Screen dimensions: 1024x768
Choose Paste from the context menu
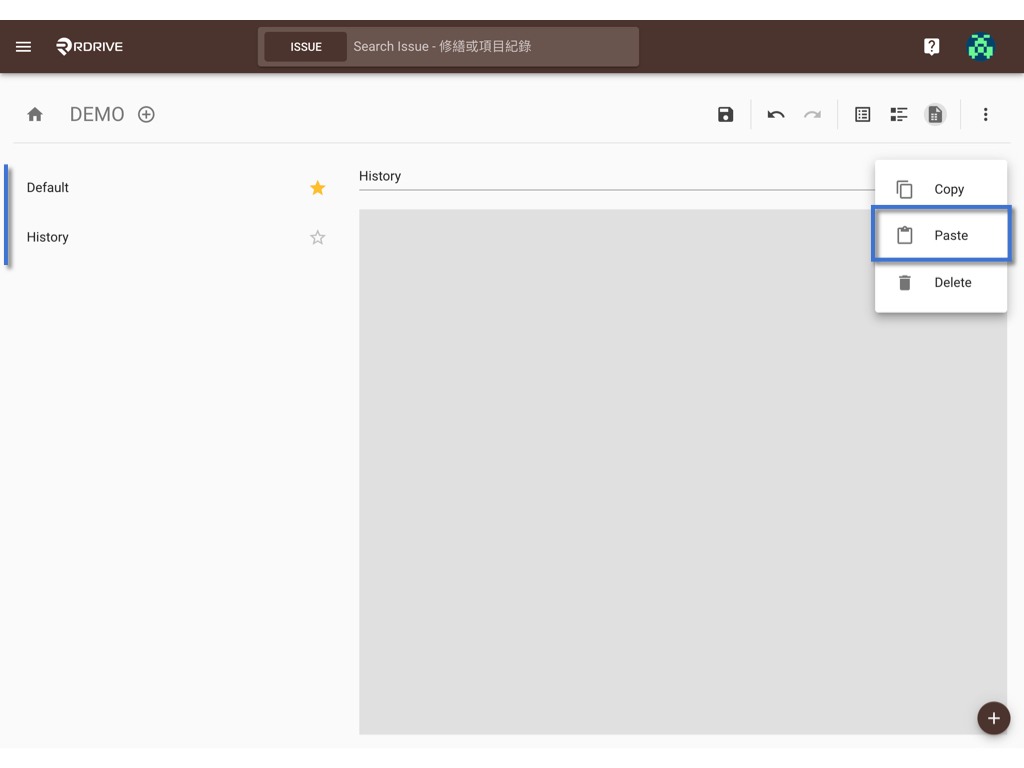point(940,235)
